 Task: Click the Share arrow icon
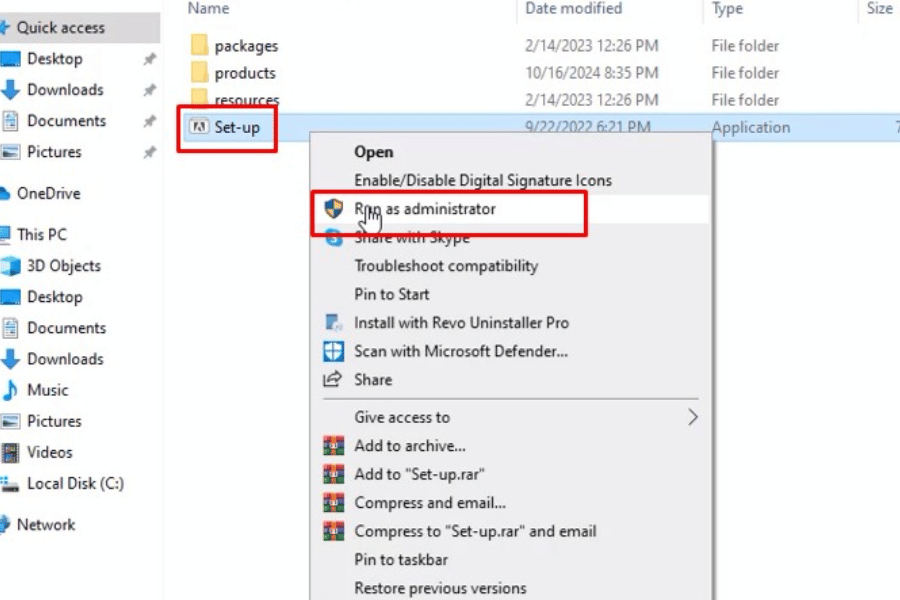tap(334, 380)
